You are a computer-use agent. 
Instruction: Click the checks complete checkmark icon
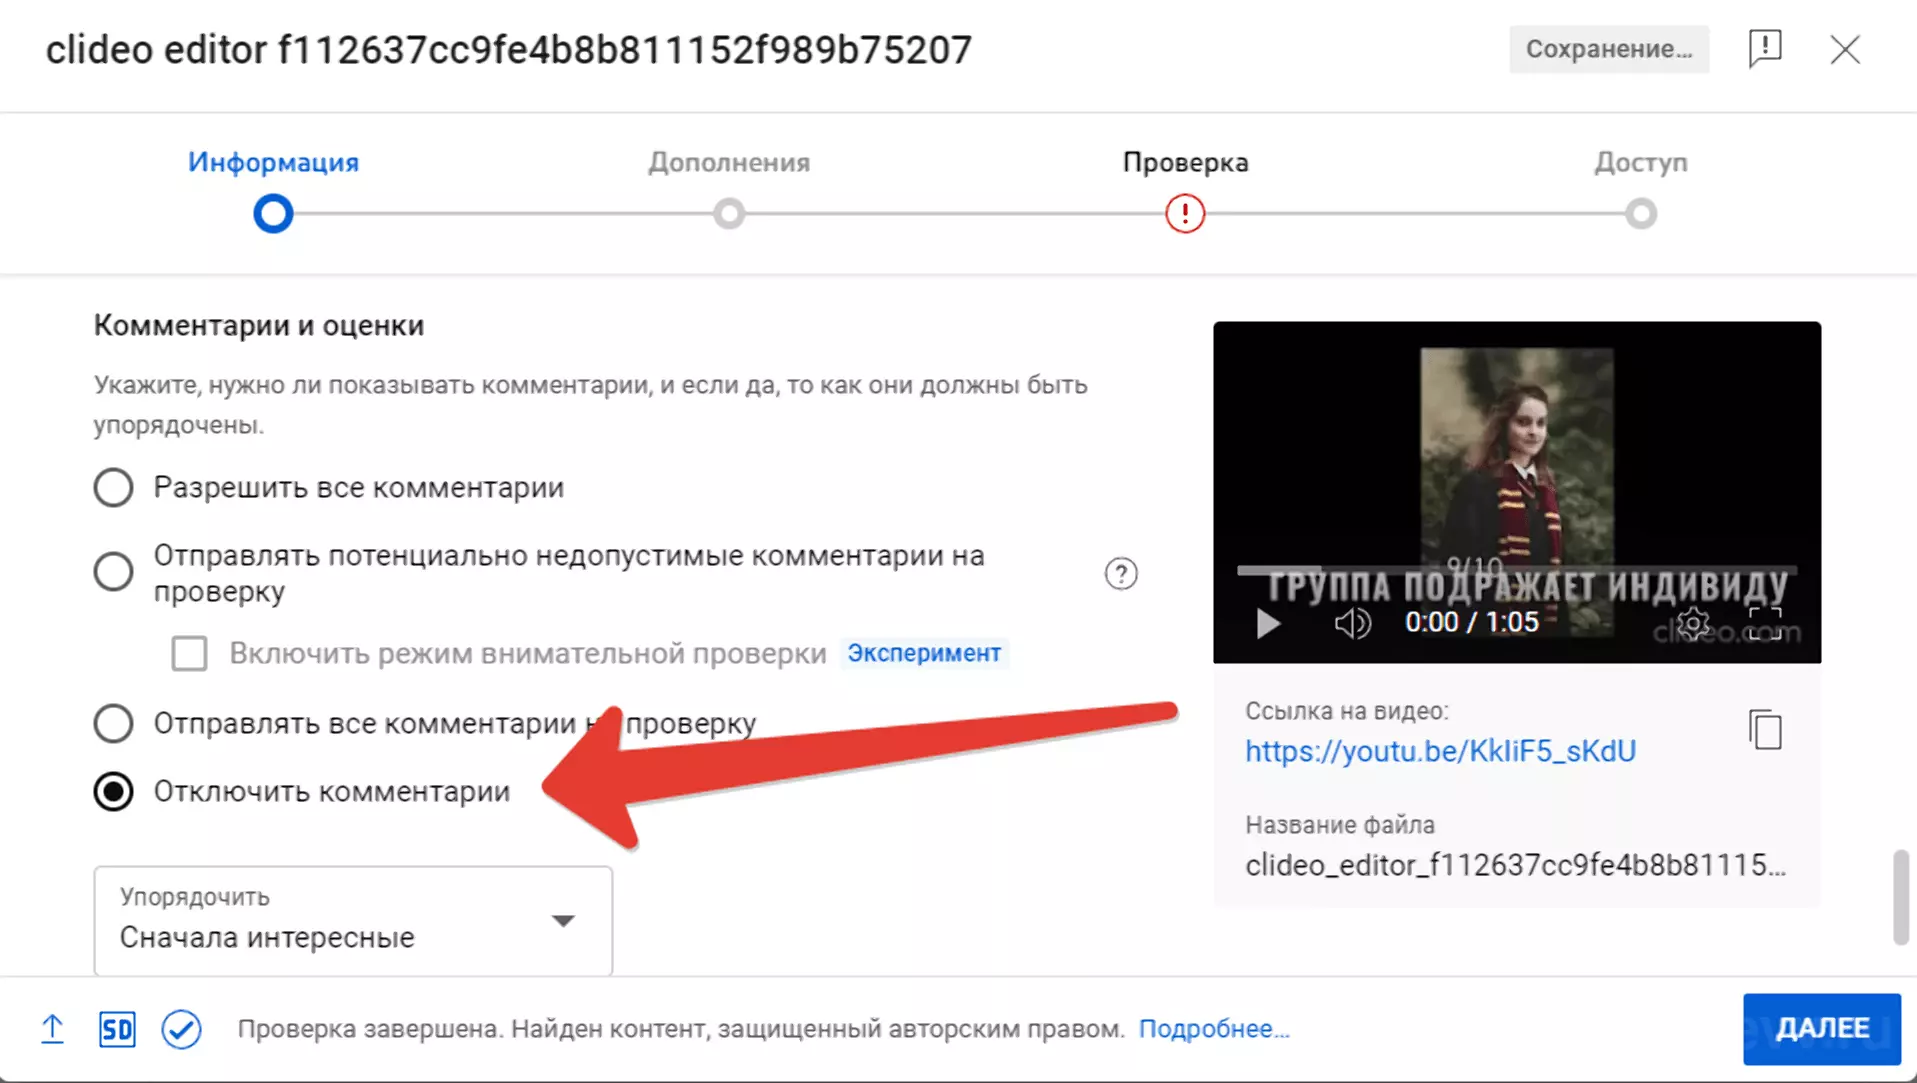coord(181,1029)
